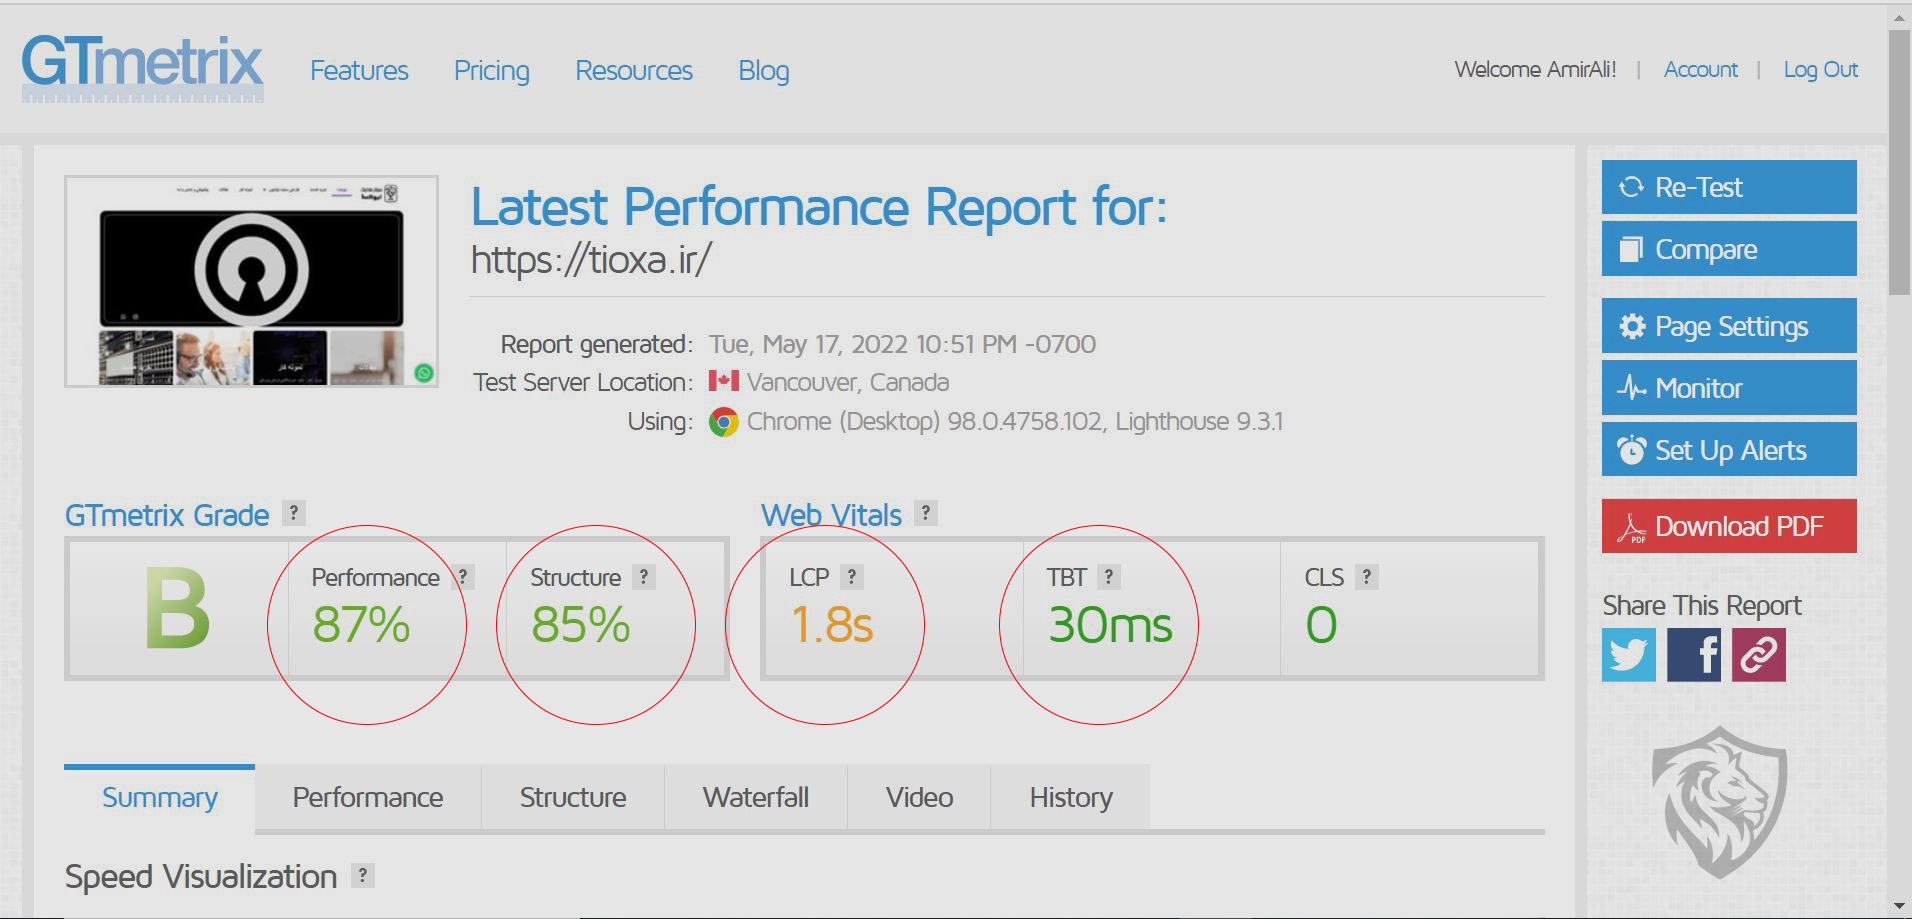Click Set Up Alerts button
This screenshot has width=1912, height=919.
(x=1729, y=450)
